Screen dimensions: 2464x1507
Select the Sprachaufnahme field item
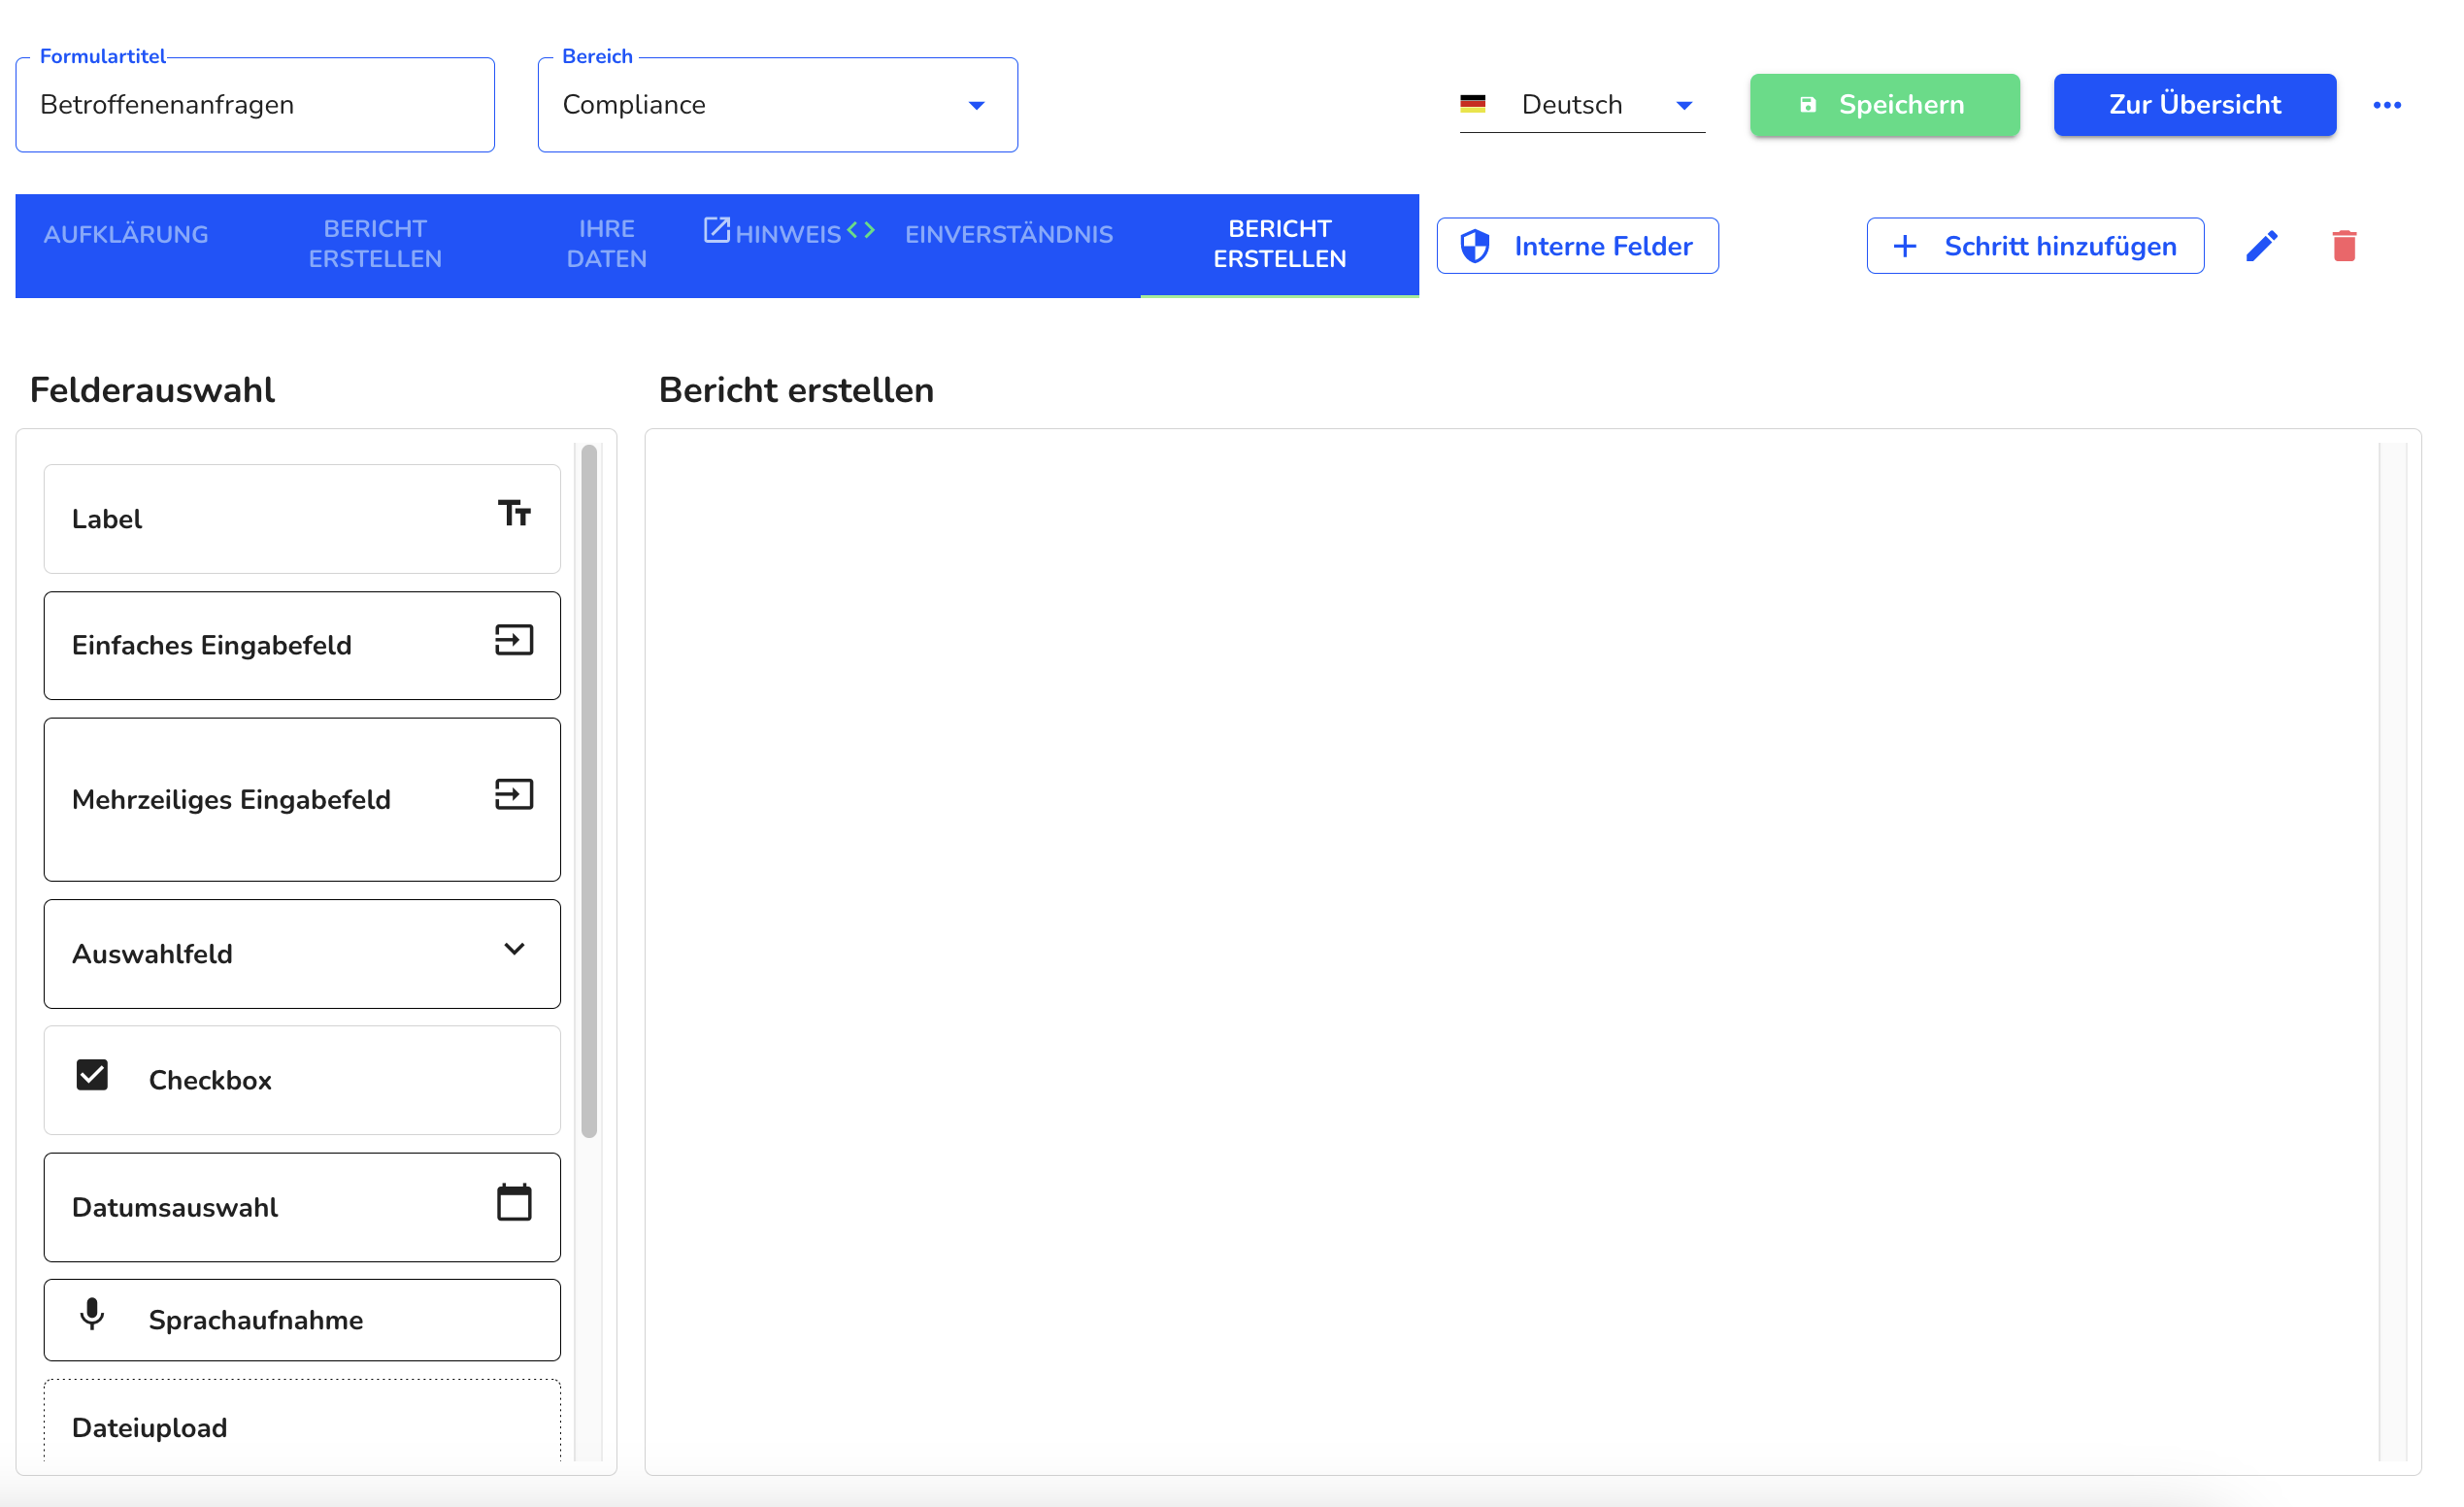302,1320
